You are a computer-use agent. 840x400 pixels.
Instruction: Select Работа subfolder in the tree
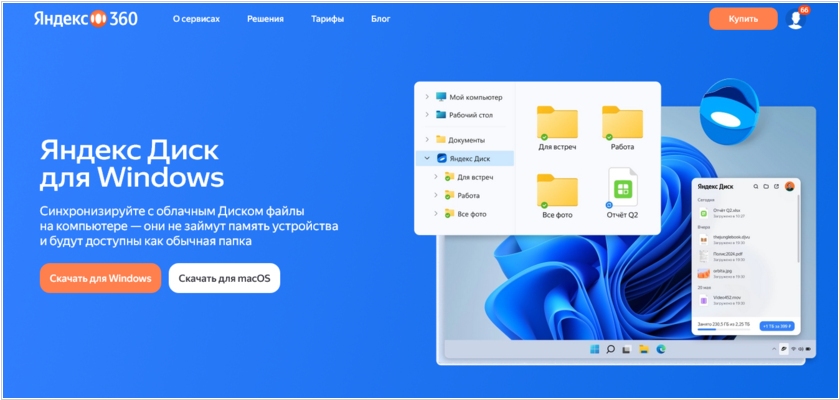(x=462, y=195)
